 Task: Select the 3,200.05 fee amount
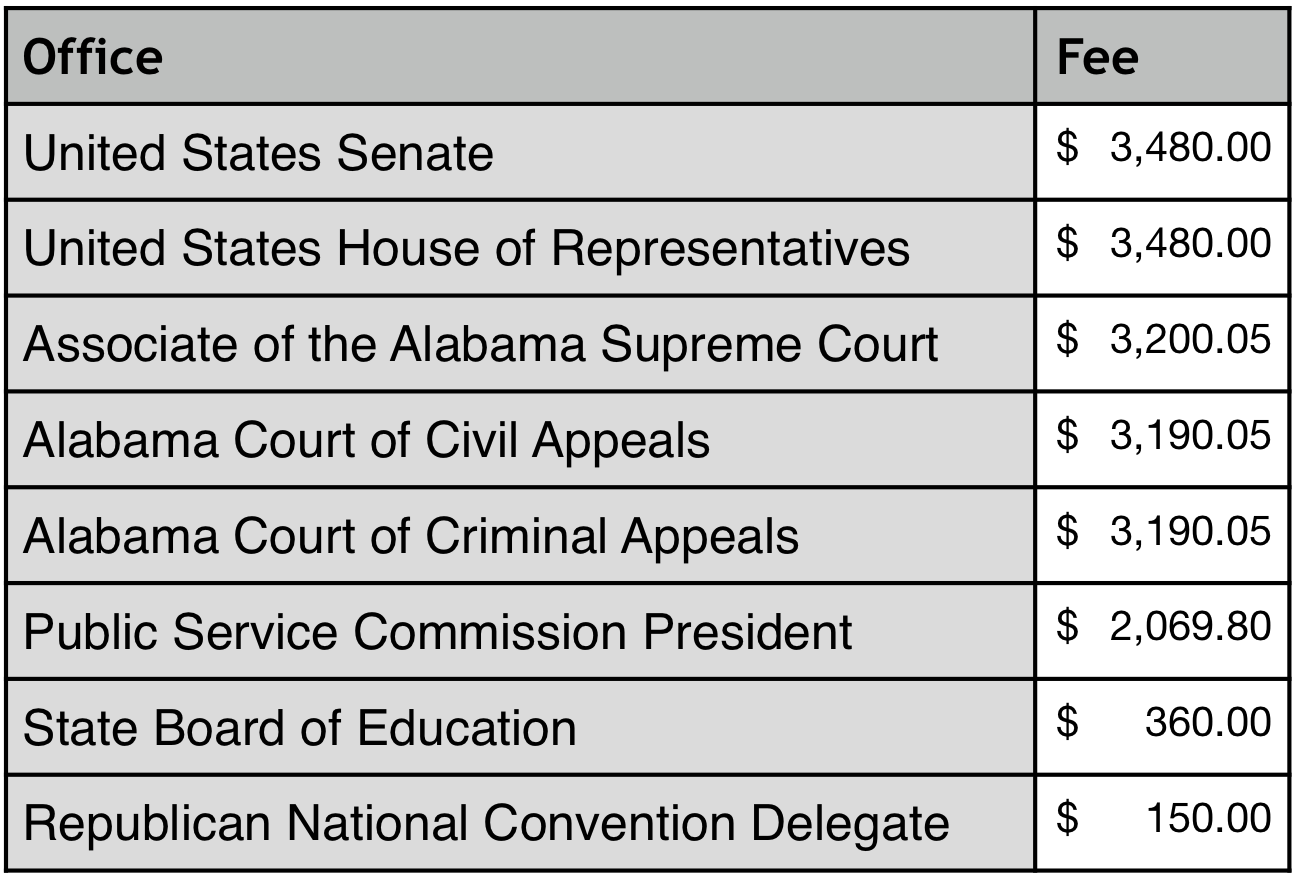[1190, 341]
